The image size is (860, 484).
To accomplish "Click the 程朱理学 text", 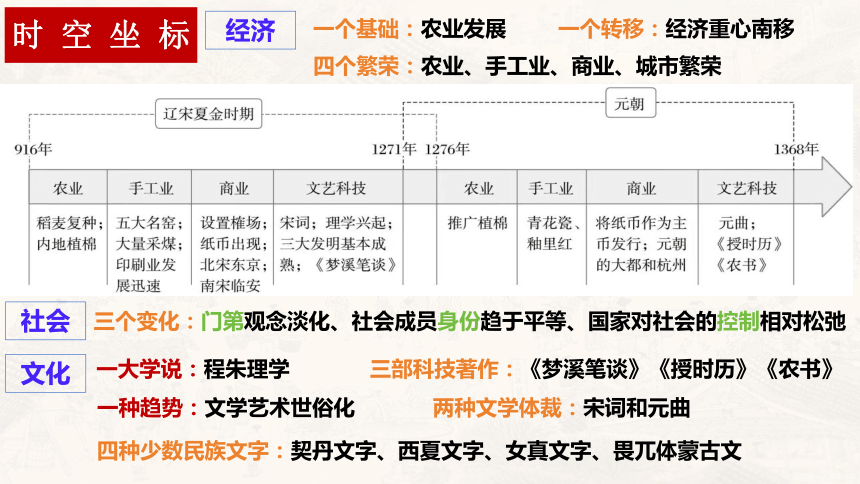I will pos(246,369).
